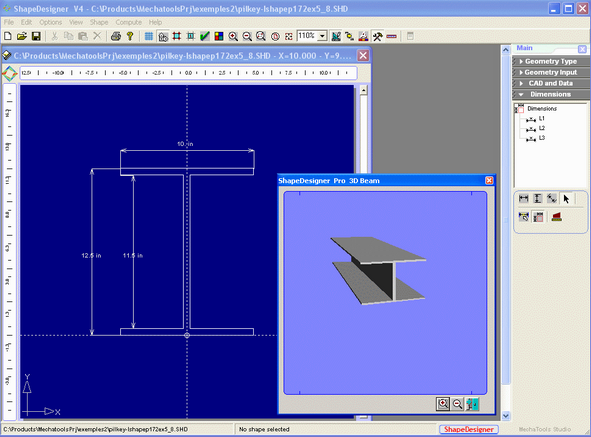Click the zoom window magnifier icon
This screenshot has width=591, height=437.
pos(261,36)
